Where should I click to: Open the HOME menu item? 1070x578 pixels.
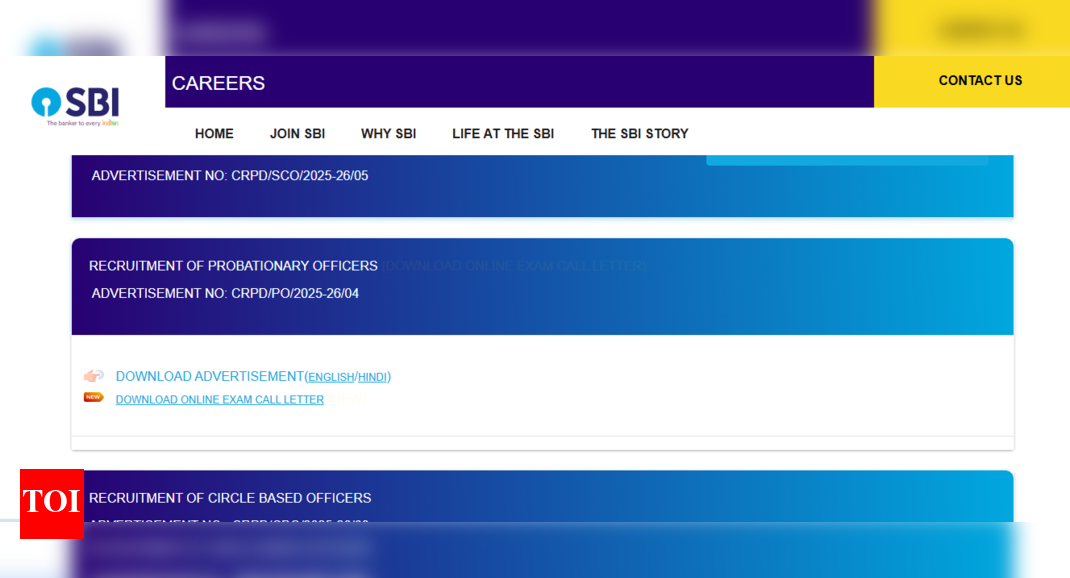pyautogui.click(x=214, y=134)
